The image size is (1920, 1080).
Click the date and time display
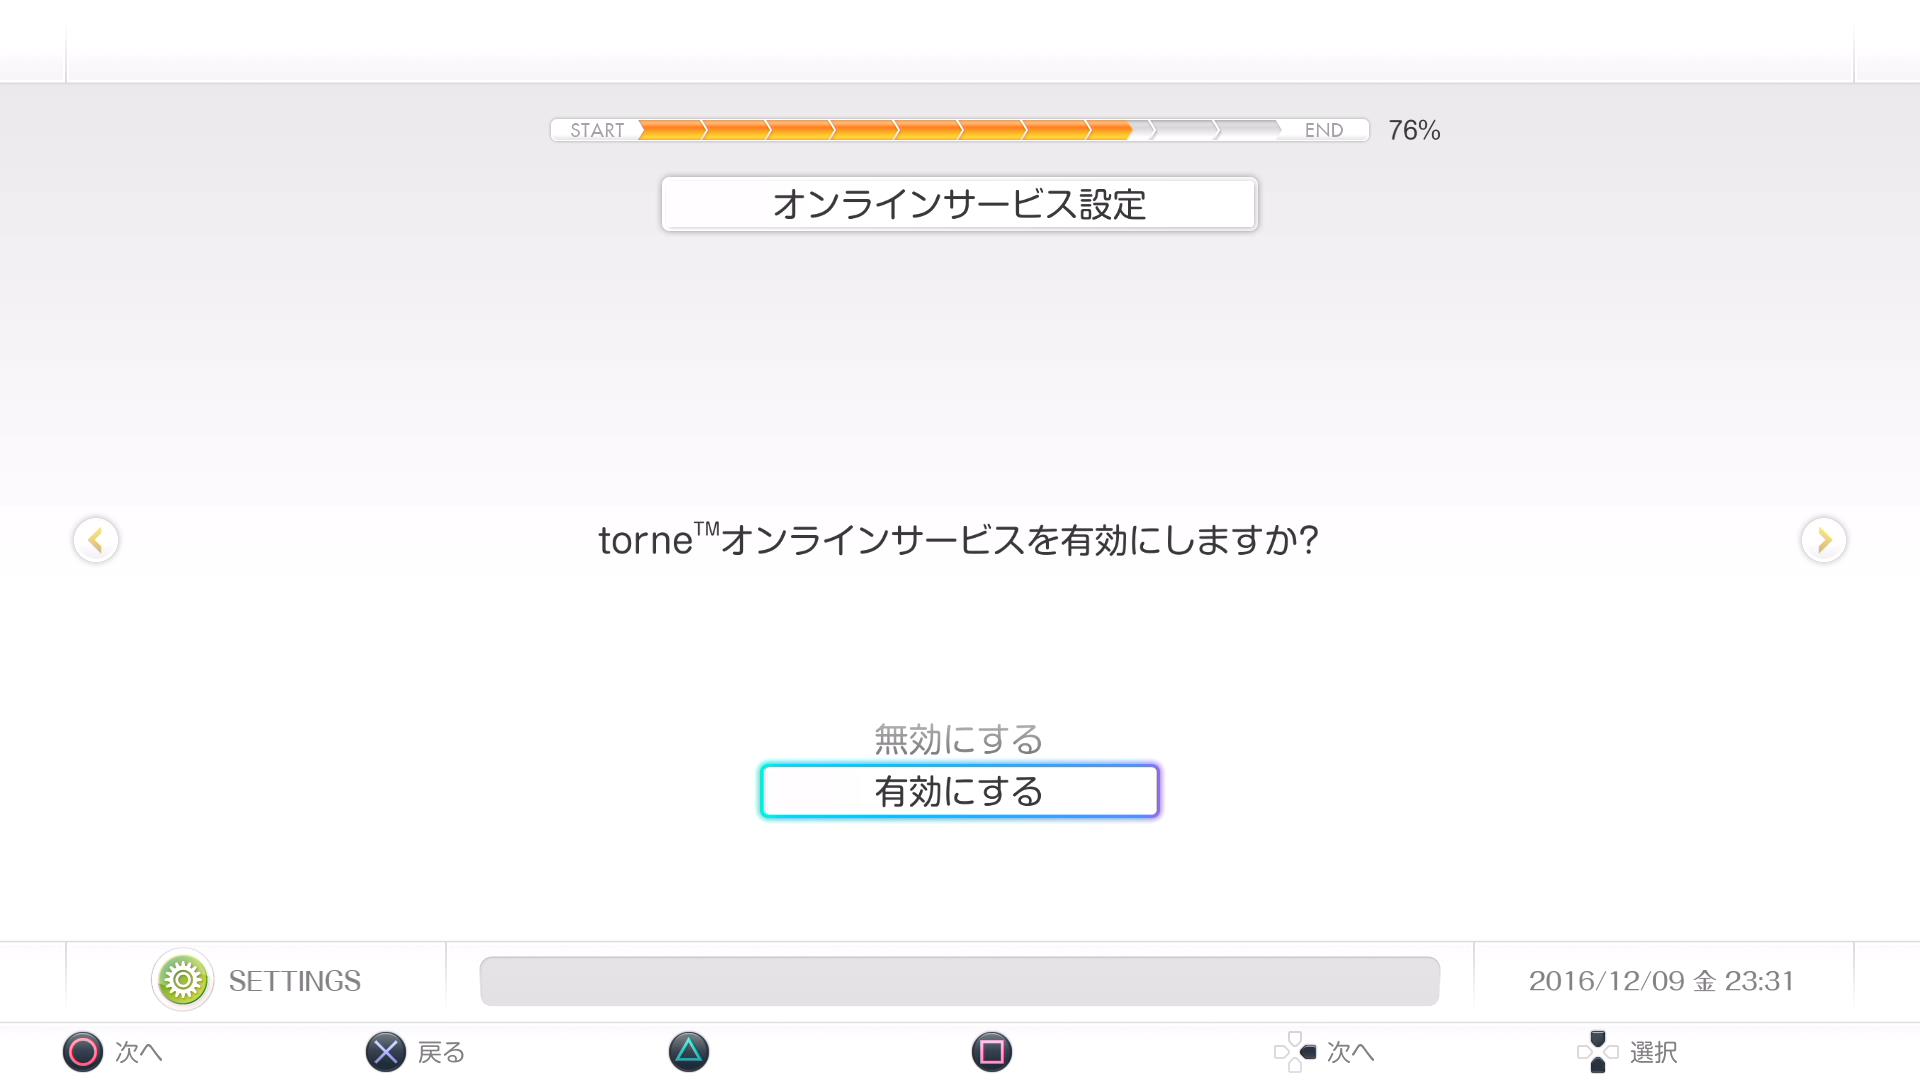[x=1662, y=981]
